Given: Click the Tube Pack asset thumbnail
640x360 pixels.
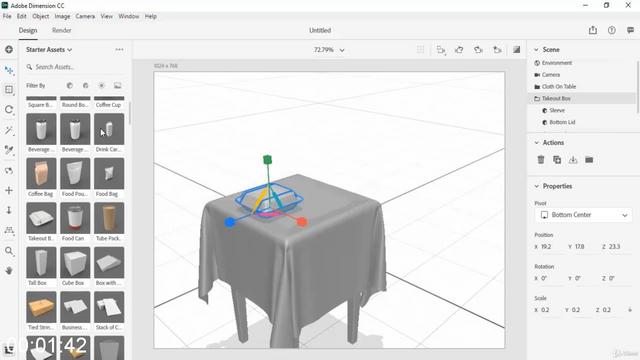Looking at the screenshot, I should tap(109, 218).
